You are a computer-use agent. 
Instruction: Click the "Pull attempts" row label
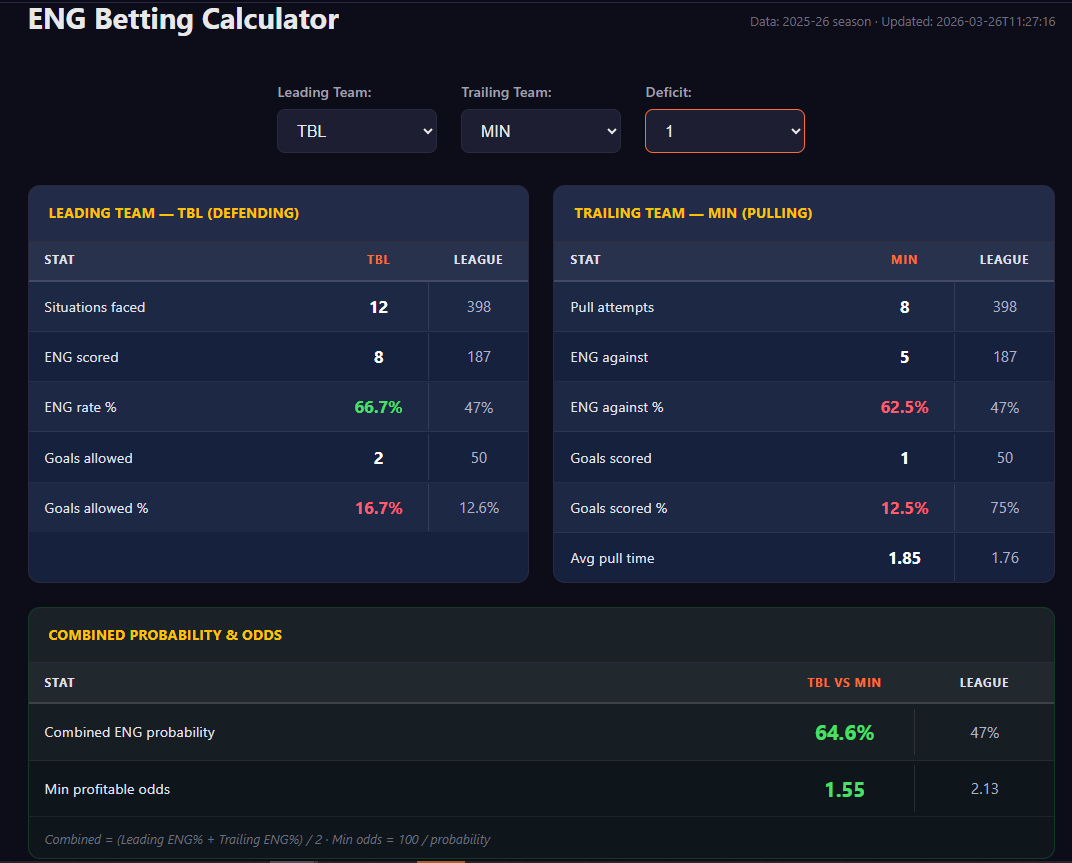point(612,308)
